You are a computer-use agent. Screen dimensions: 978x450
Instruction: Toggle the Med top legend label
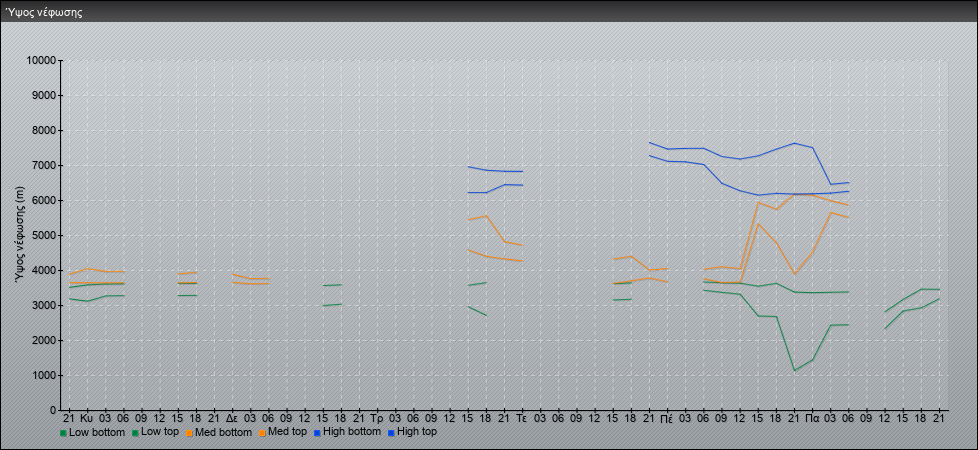(x=287, y=432)
